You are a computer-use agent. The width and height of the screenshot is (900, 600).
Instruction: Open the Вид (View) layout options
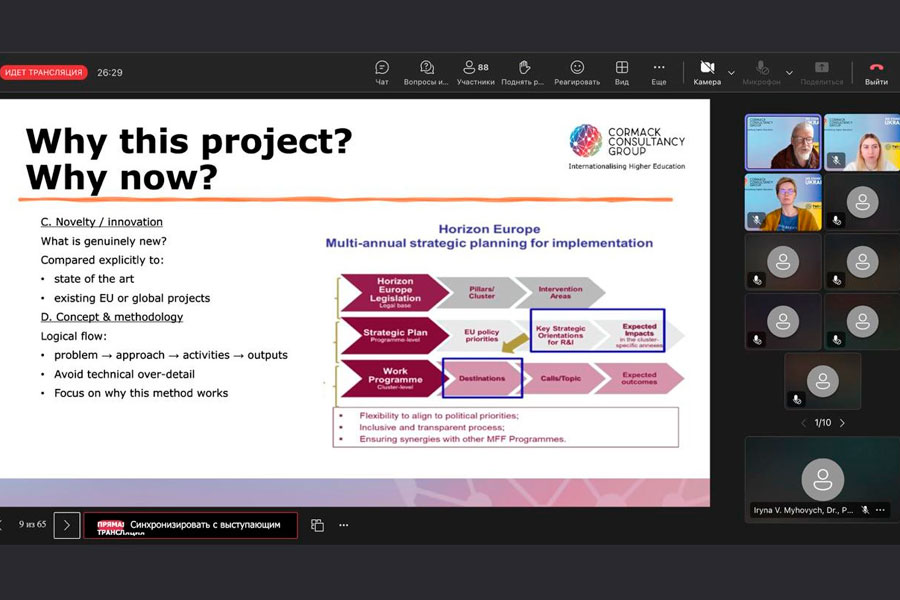coord(622,72)
